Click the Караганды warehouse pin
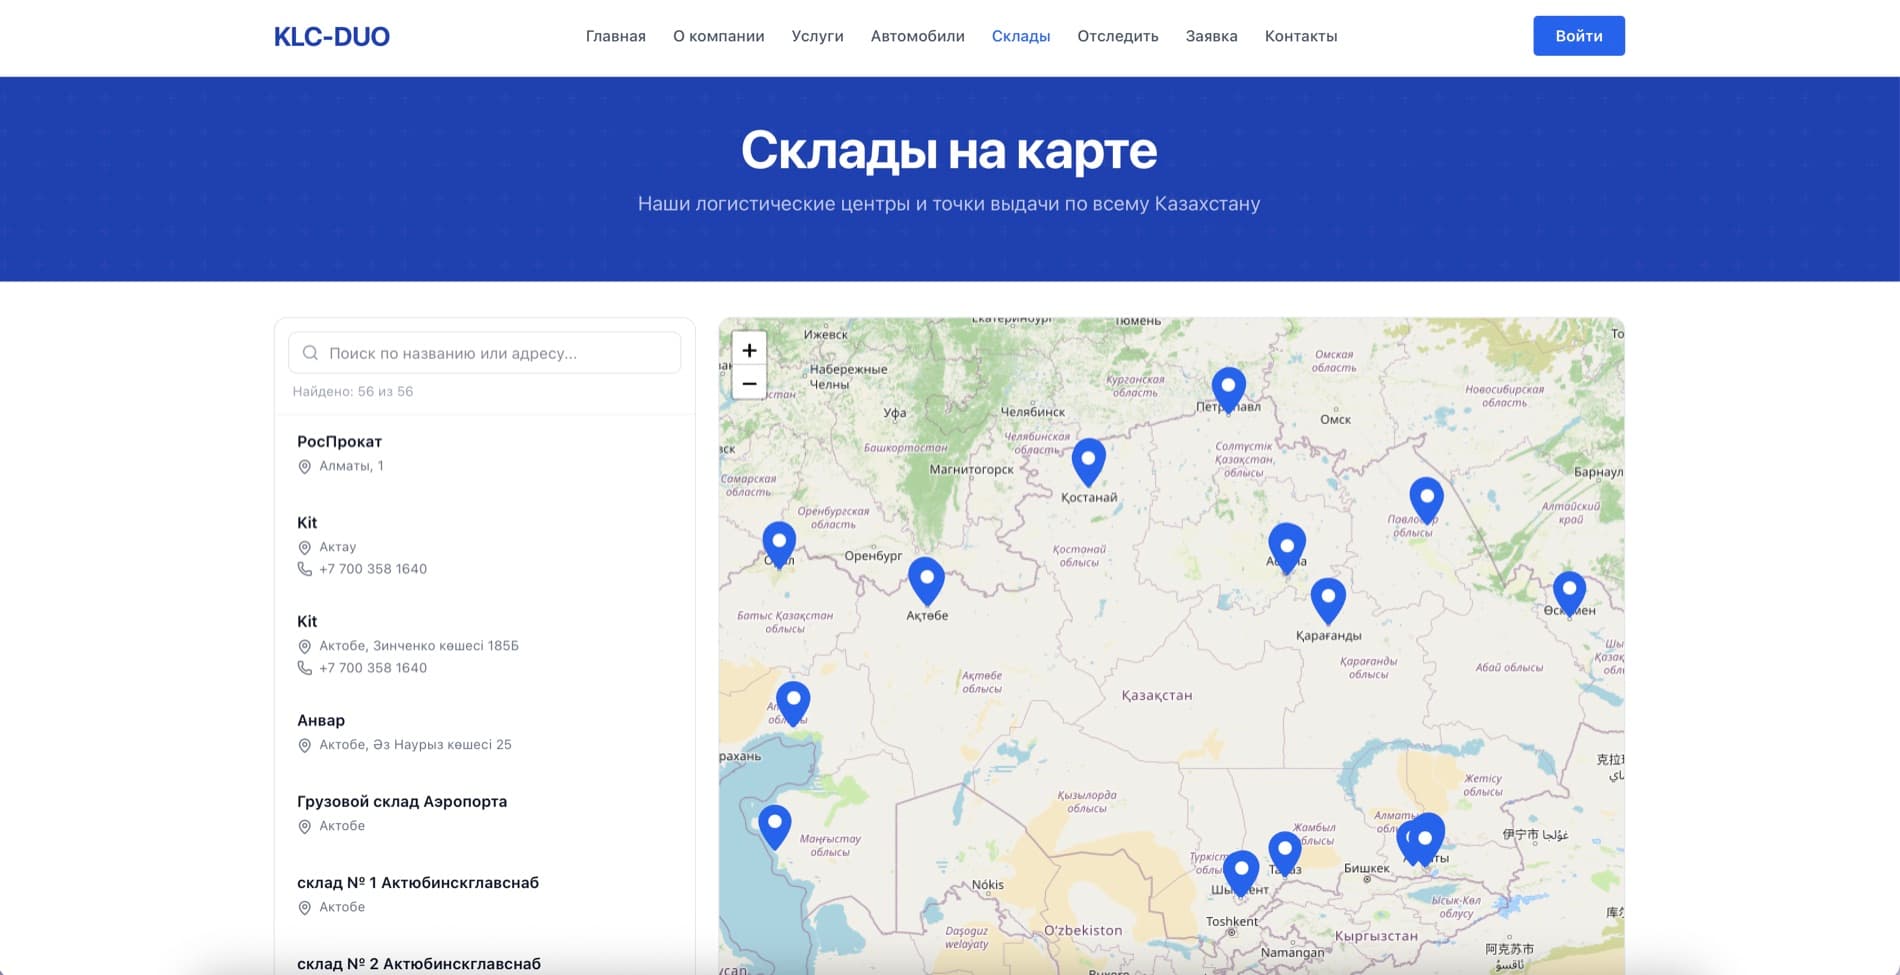1900x975 pixels. pyautogui.click(x=1328, y=602)
